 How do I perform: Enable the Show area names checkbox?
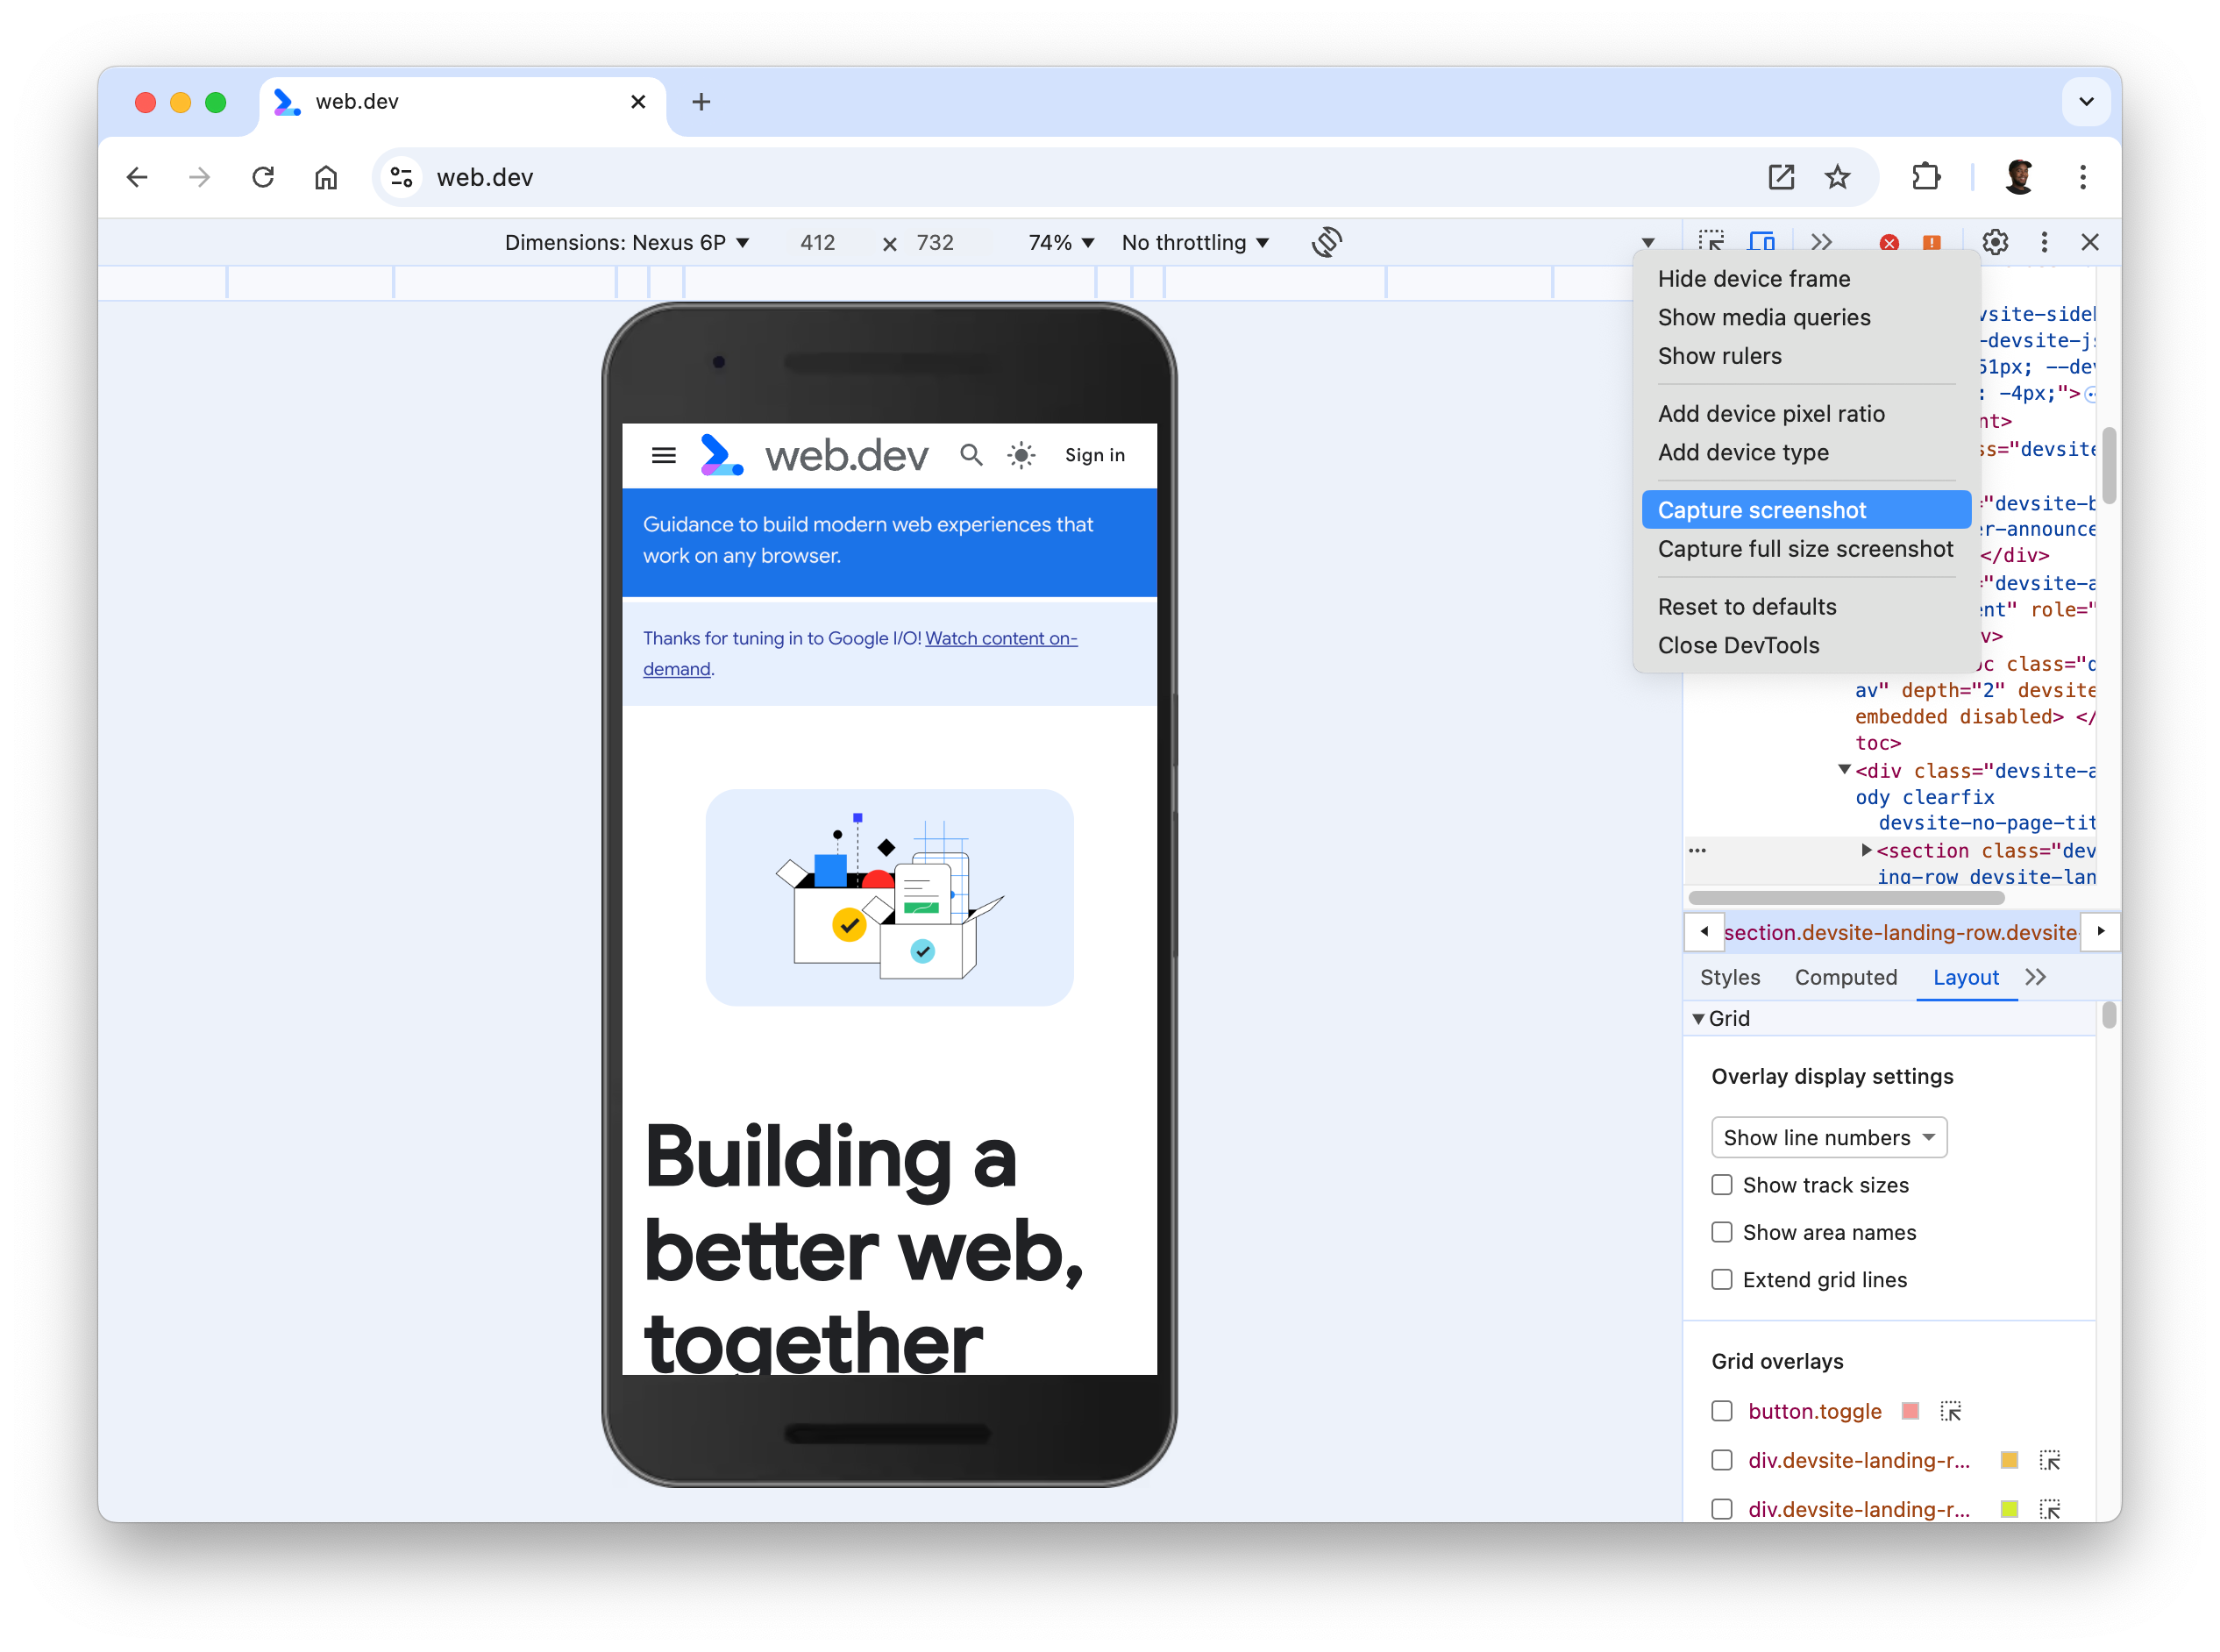click(1722, 1232)
